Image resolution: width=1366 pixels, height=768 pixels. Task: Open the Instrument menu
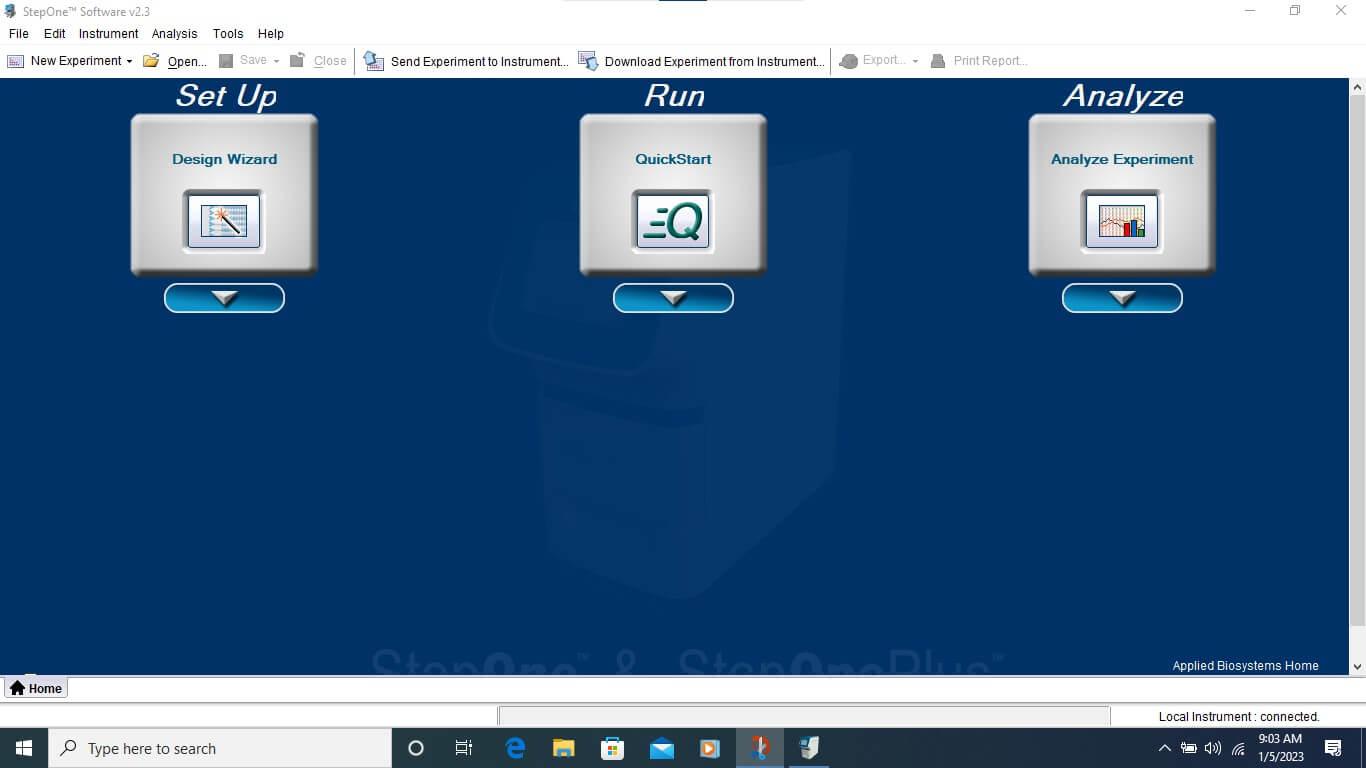(x=108, y=34)
